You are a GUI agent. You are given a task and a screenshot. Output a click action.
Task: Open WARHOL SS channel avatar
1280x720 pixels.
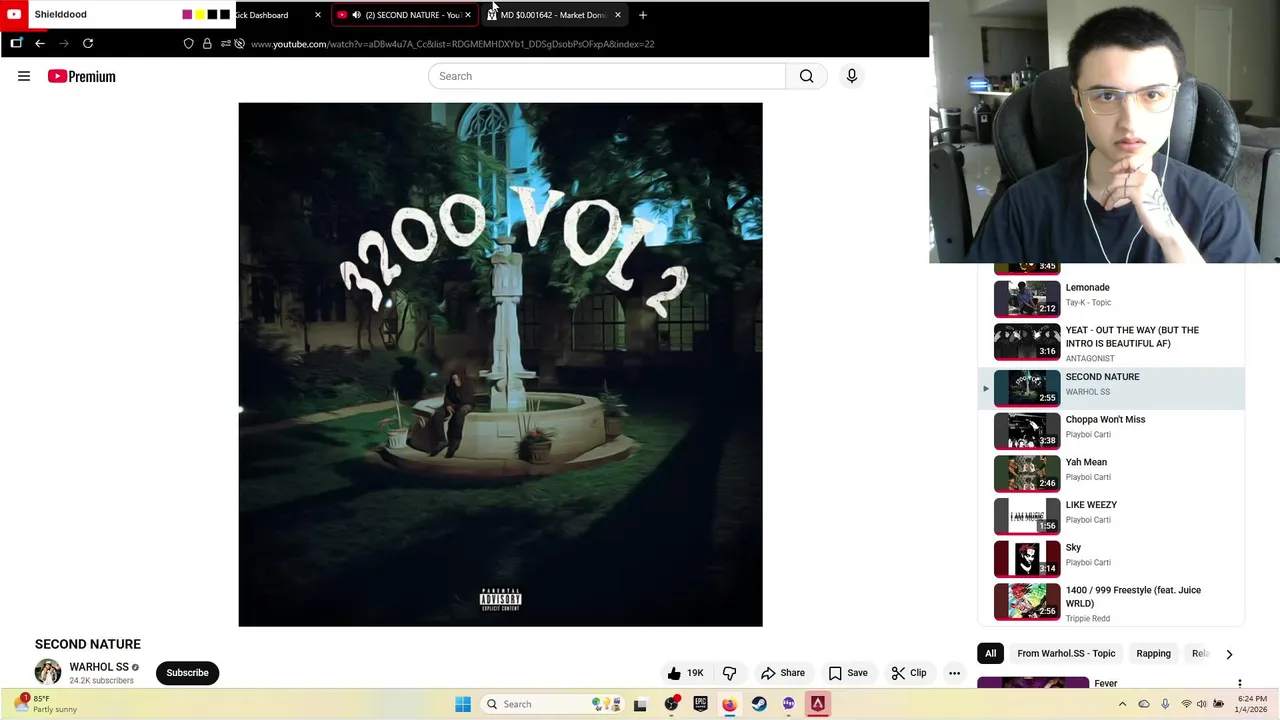[48, 672]
